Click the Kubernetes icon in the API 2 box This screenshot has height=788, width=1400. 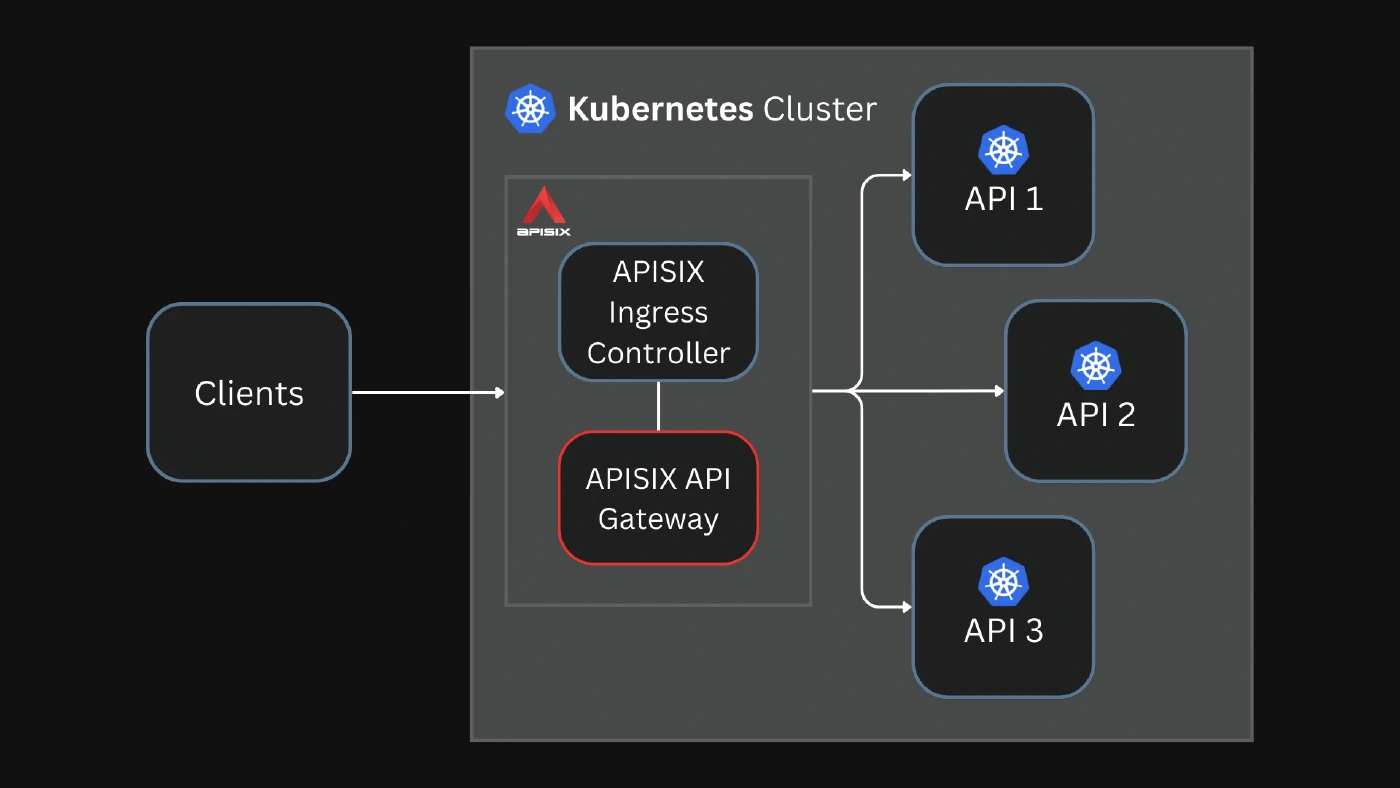click(1096, 366)
